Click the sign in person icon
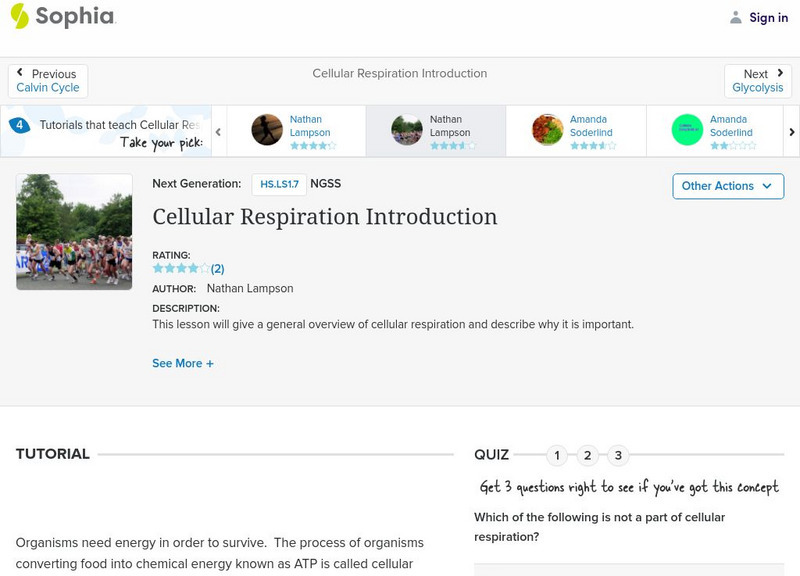This screenshot has height=576, width=800. 736,18
